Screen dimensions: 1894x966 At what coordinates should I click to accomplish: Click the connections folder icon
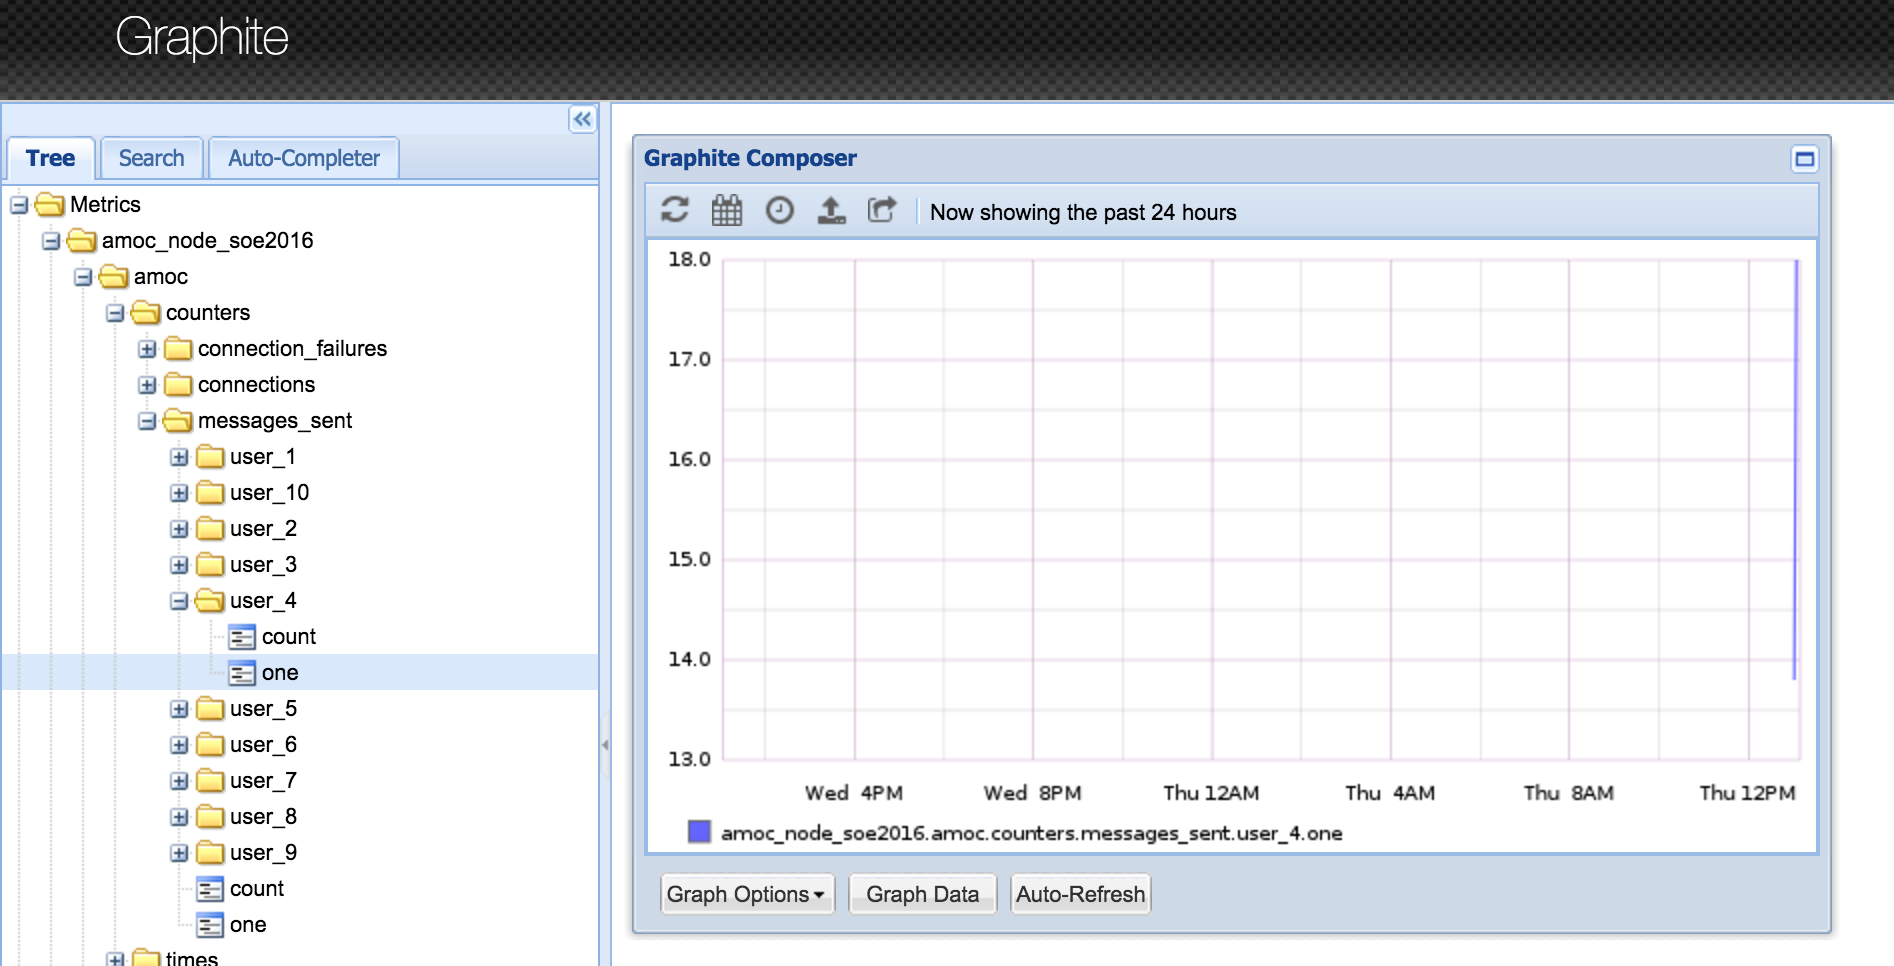tap(178, 385)
